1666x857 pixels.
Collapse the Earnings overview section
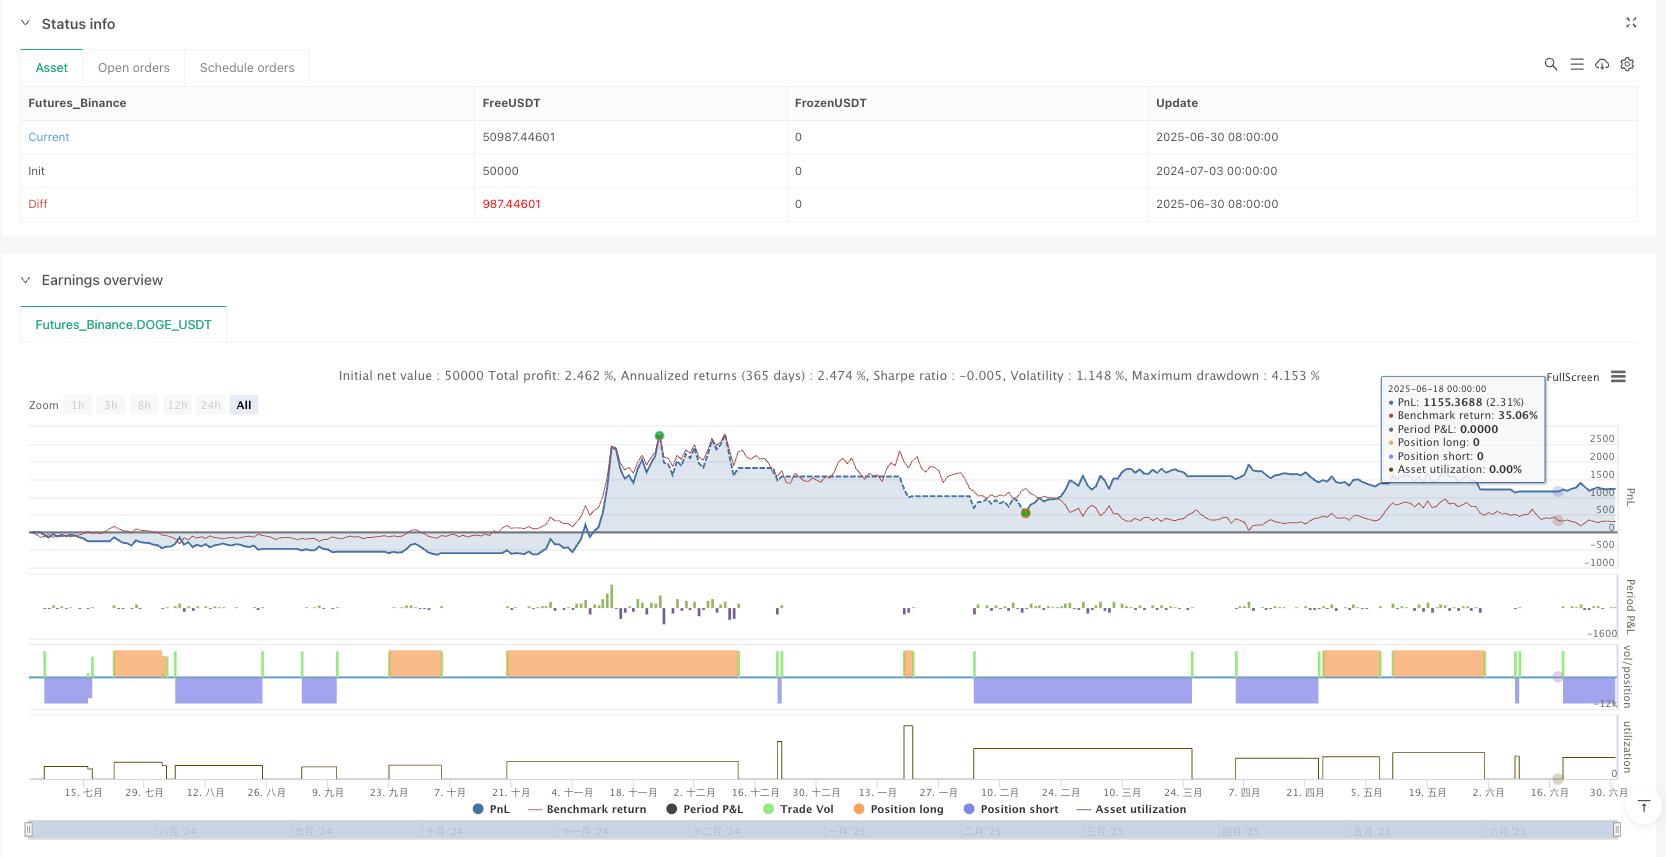[x=26, y=280]
